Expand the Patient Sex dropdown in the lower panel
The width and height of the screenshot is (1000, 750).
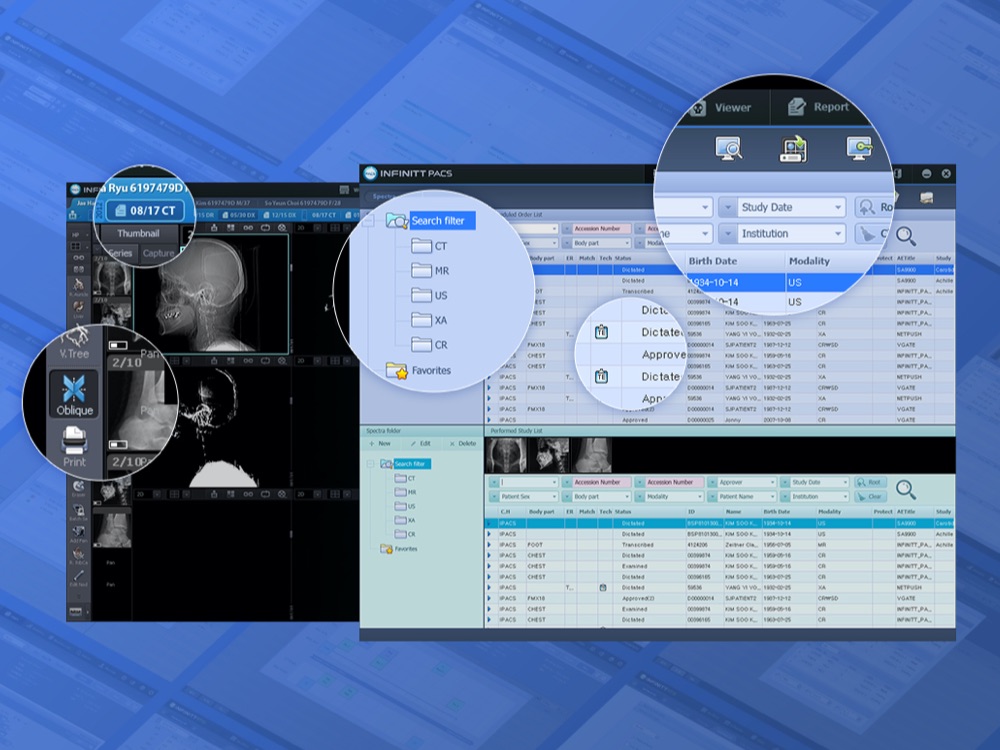[523, 496]
